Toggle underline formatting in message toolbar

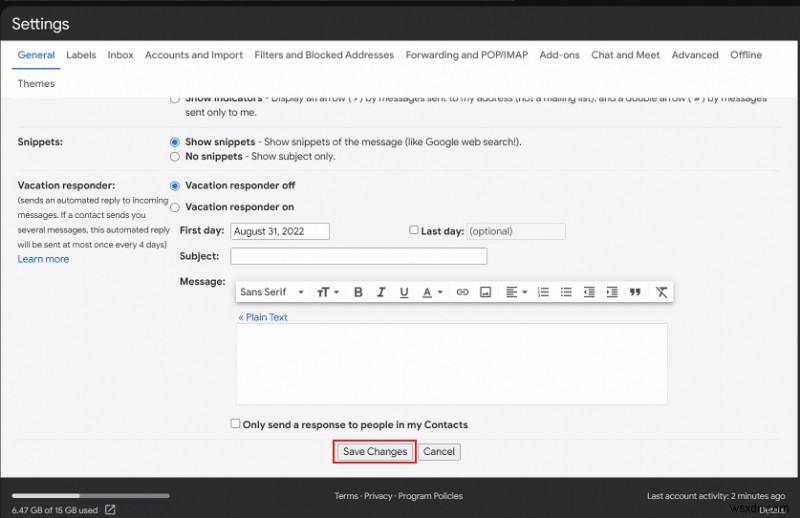(404, 292)
